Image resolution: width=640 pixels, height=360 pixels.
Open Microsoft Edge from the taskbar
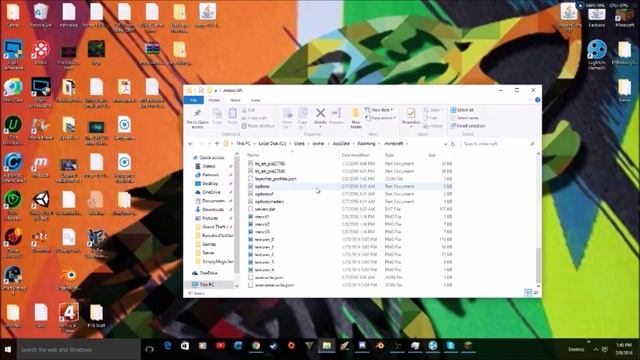(x=167, y=346)
